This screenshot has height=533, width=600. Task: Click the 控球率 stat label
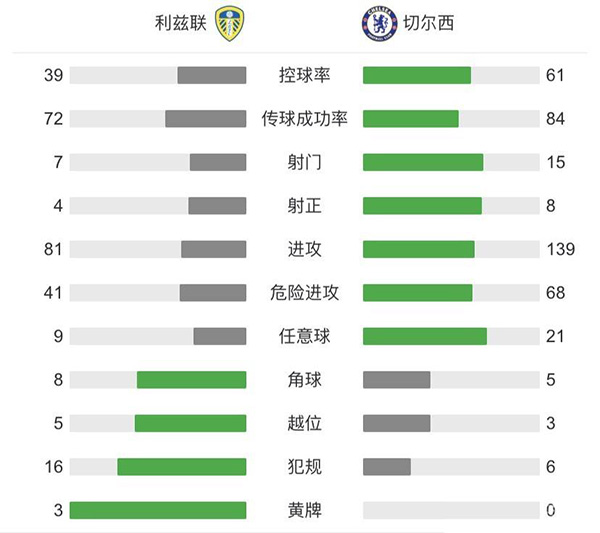coord(305,75)
